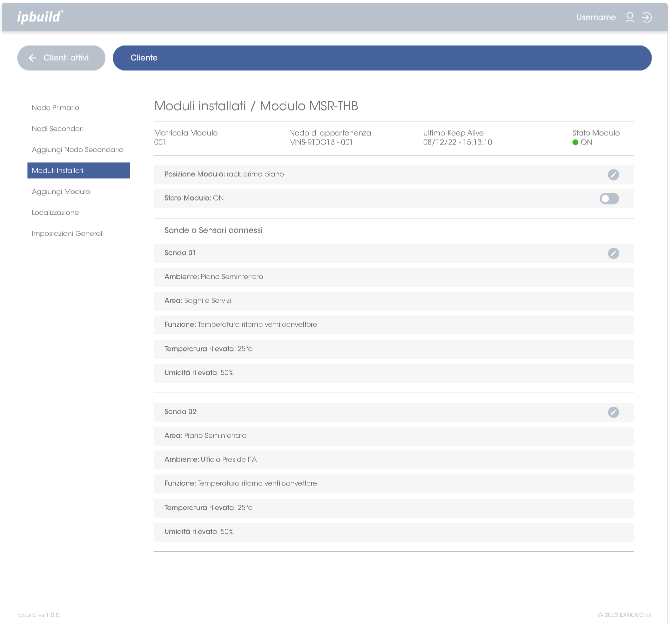Toggle the Stato Modulo switch
Image resolution: width=669 pixels, height=629 pixels.
(x=608, y=199)
